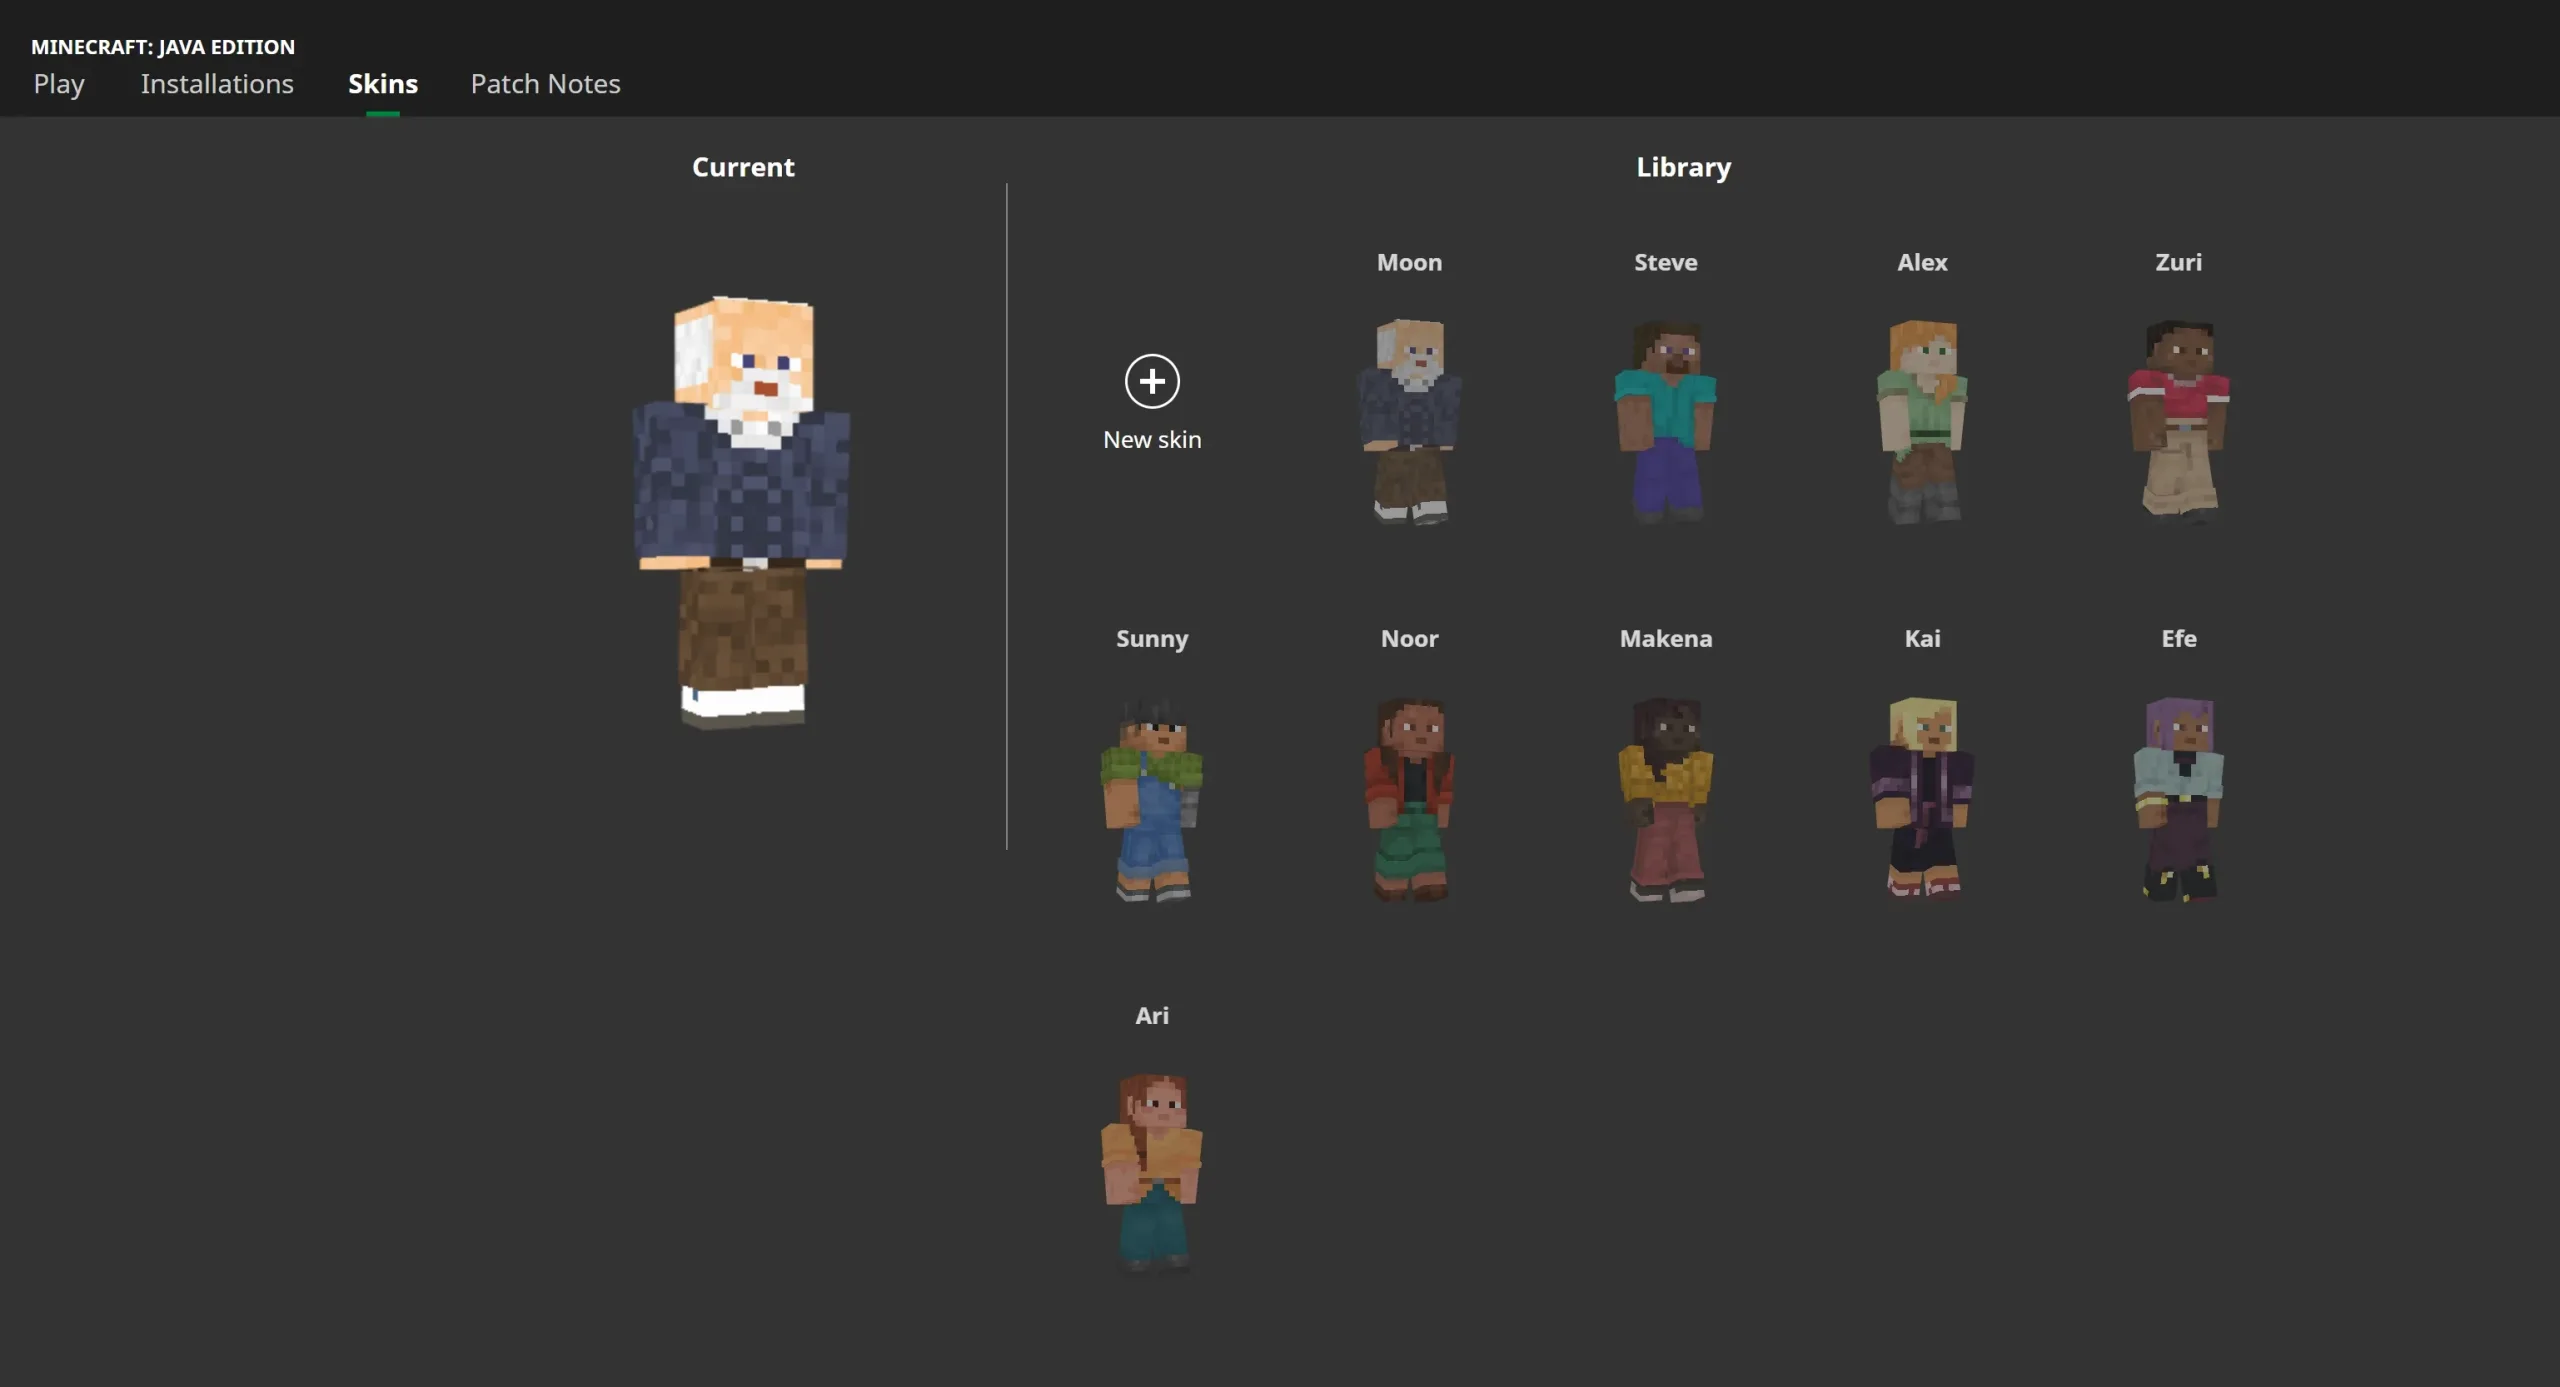This screenshot has height=1387, width=2560.
Task: Click the 'Efe' skin name
Action: [x=2178, y=638]
